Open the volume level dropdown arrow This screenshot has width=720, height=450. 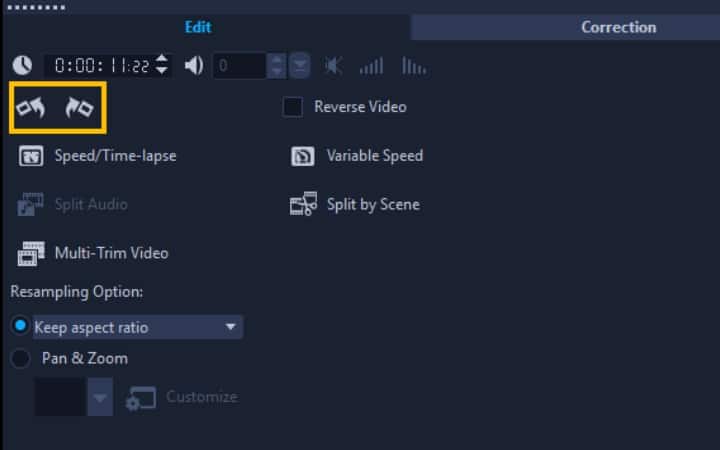pos(300,67)
